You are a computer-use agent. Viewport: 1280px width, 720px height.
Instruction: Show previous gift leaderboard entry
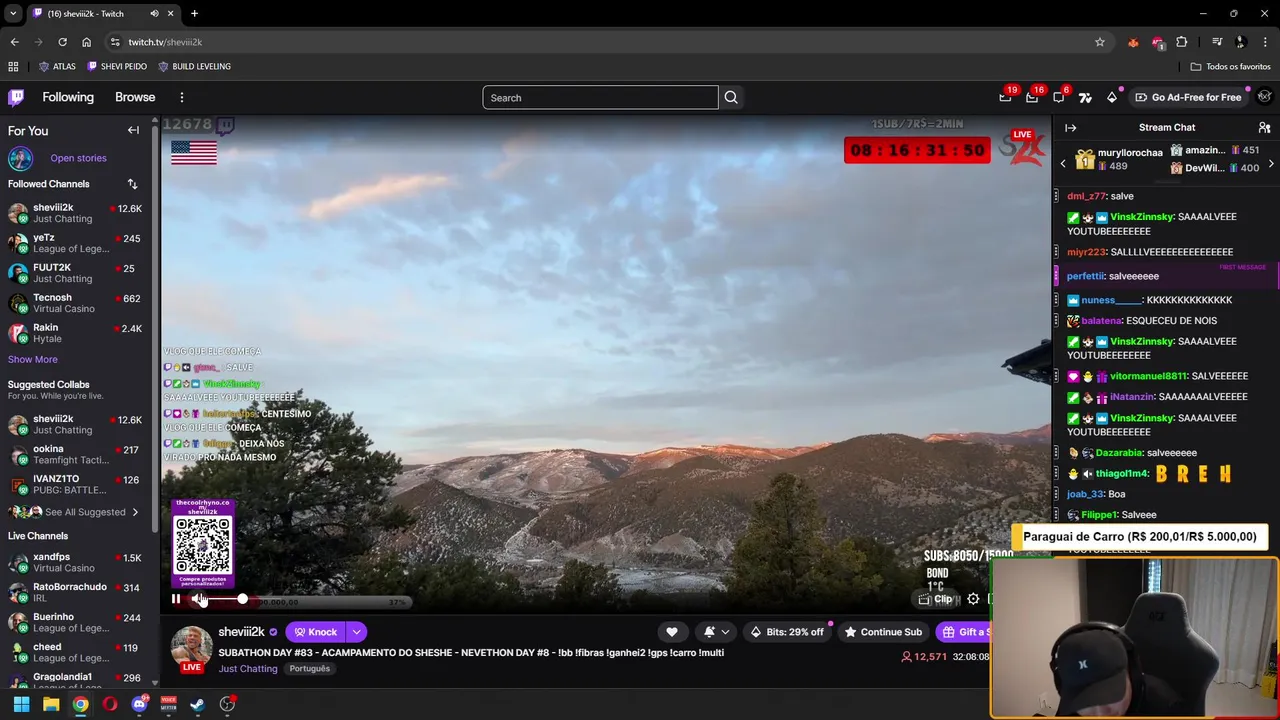pos(1063,164)
